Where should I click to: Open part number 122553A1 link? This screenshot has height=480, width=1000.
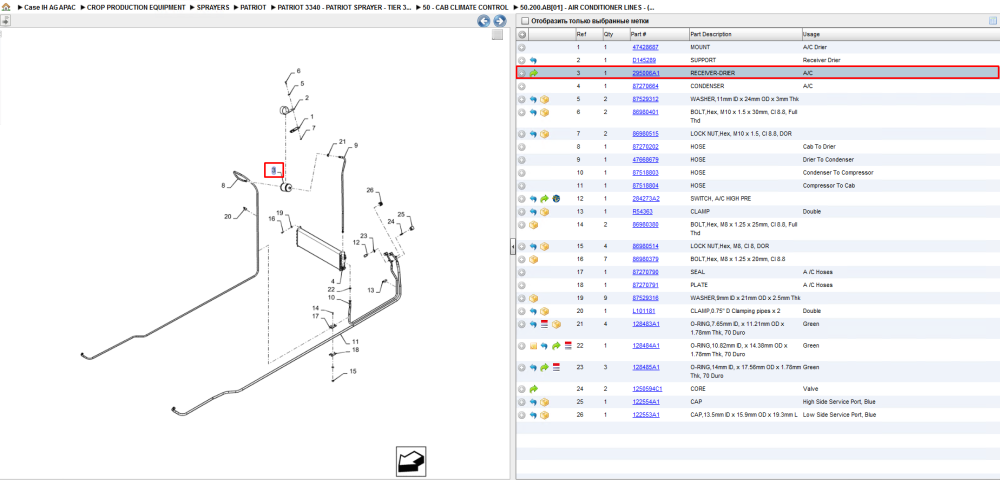(645, 415)
